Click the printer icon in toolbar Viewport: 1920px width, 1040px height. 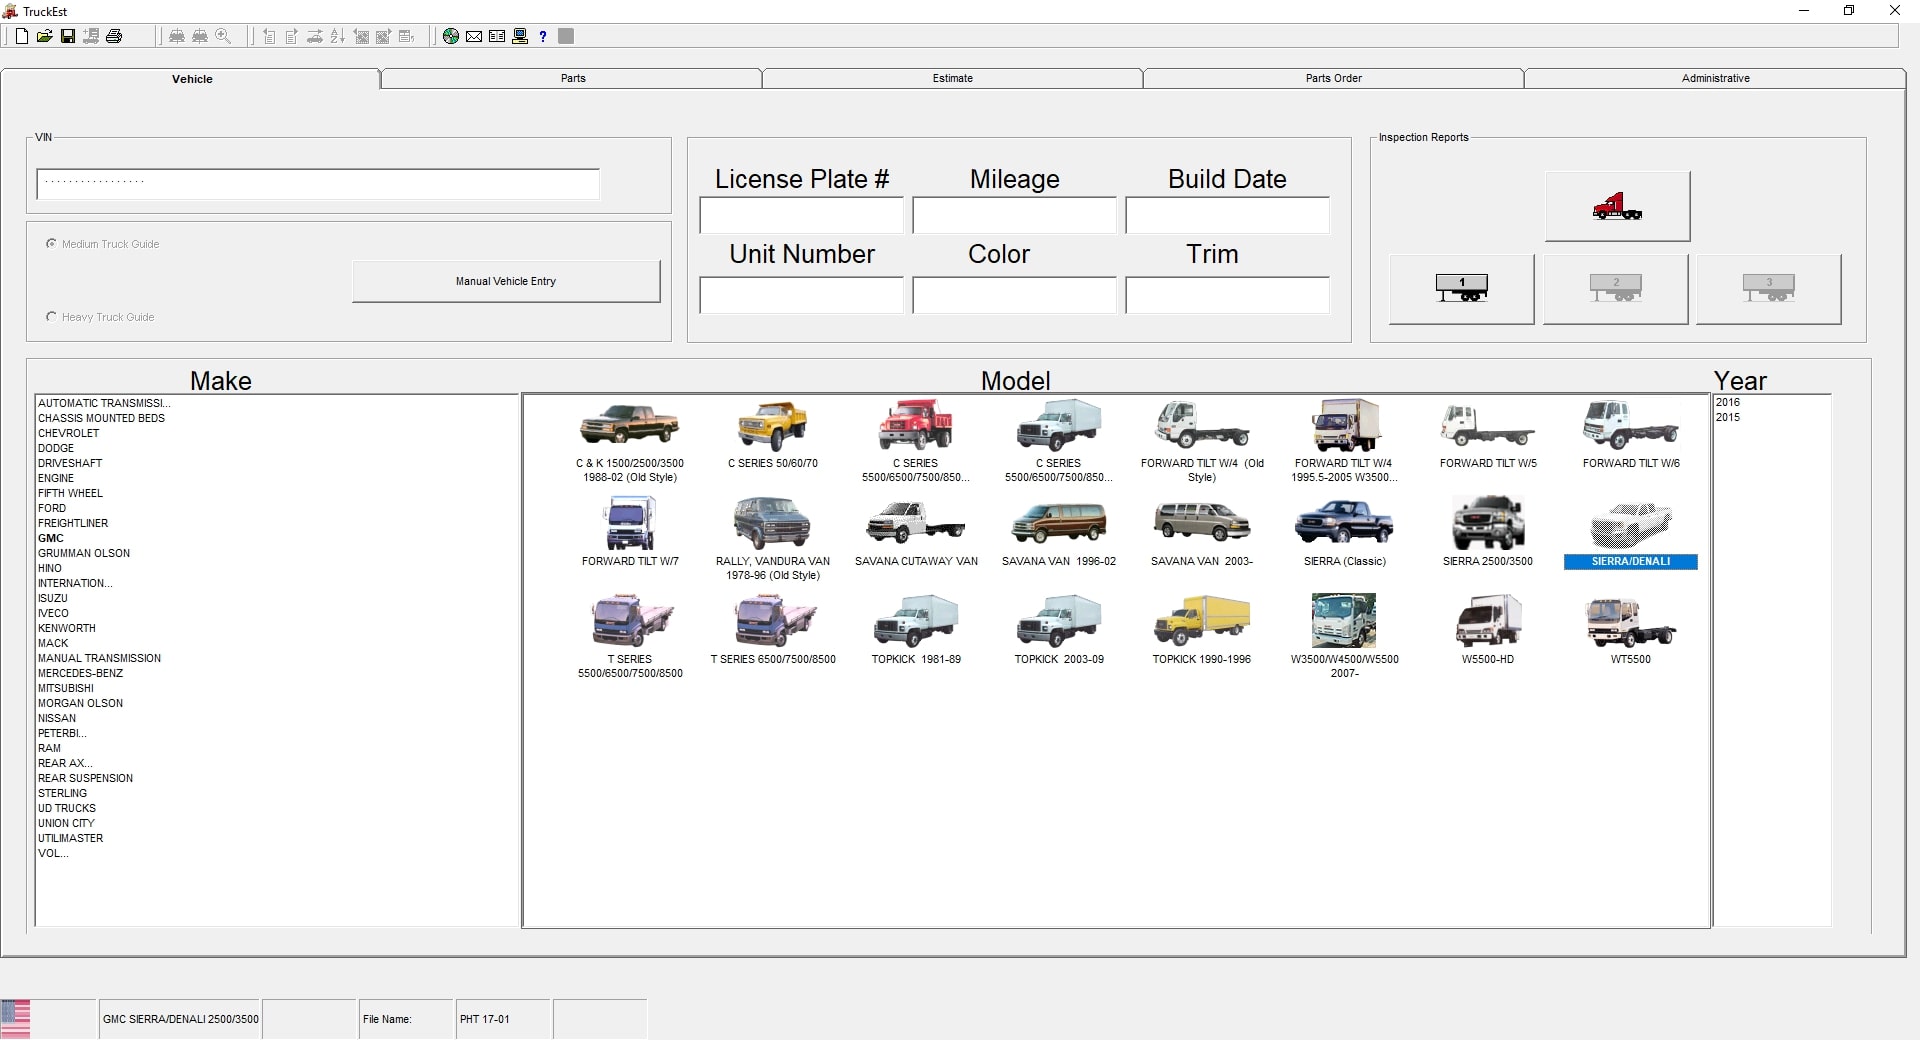click(114, 36)
